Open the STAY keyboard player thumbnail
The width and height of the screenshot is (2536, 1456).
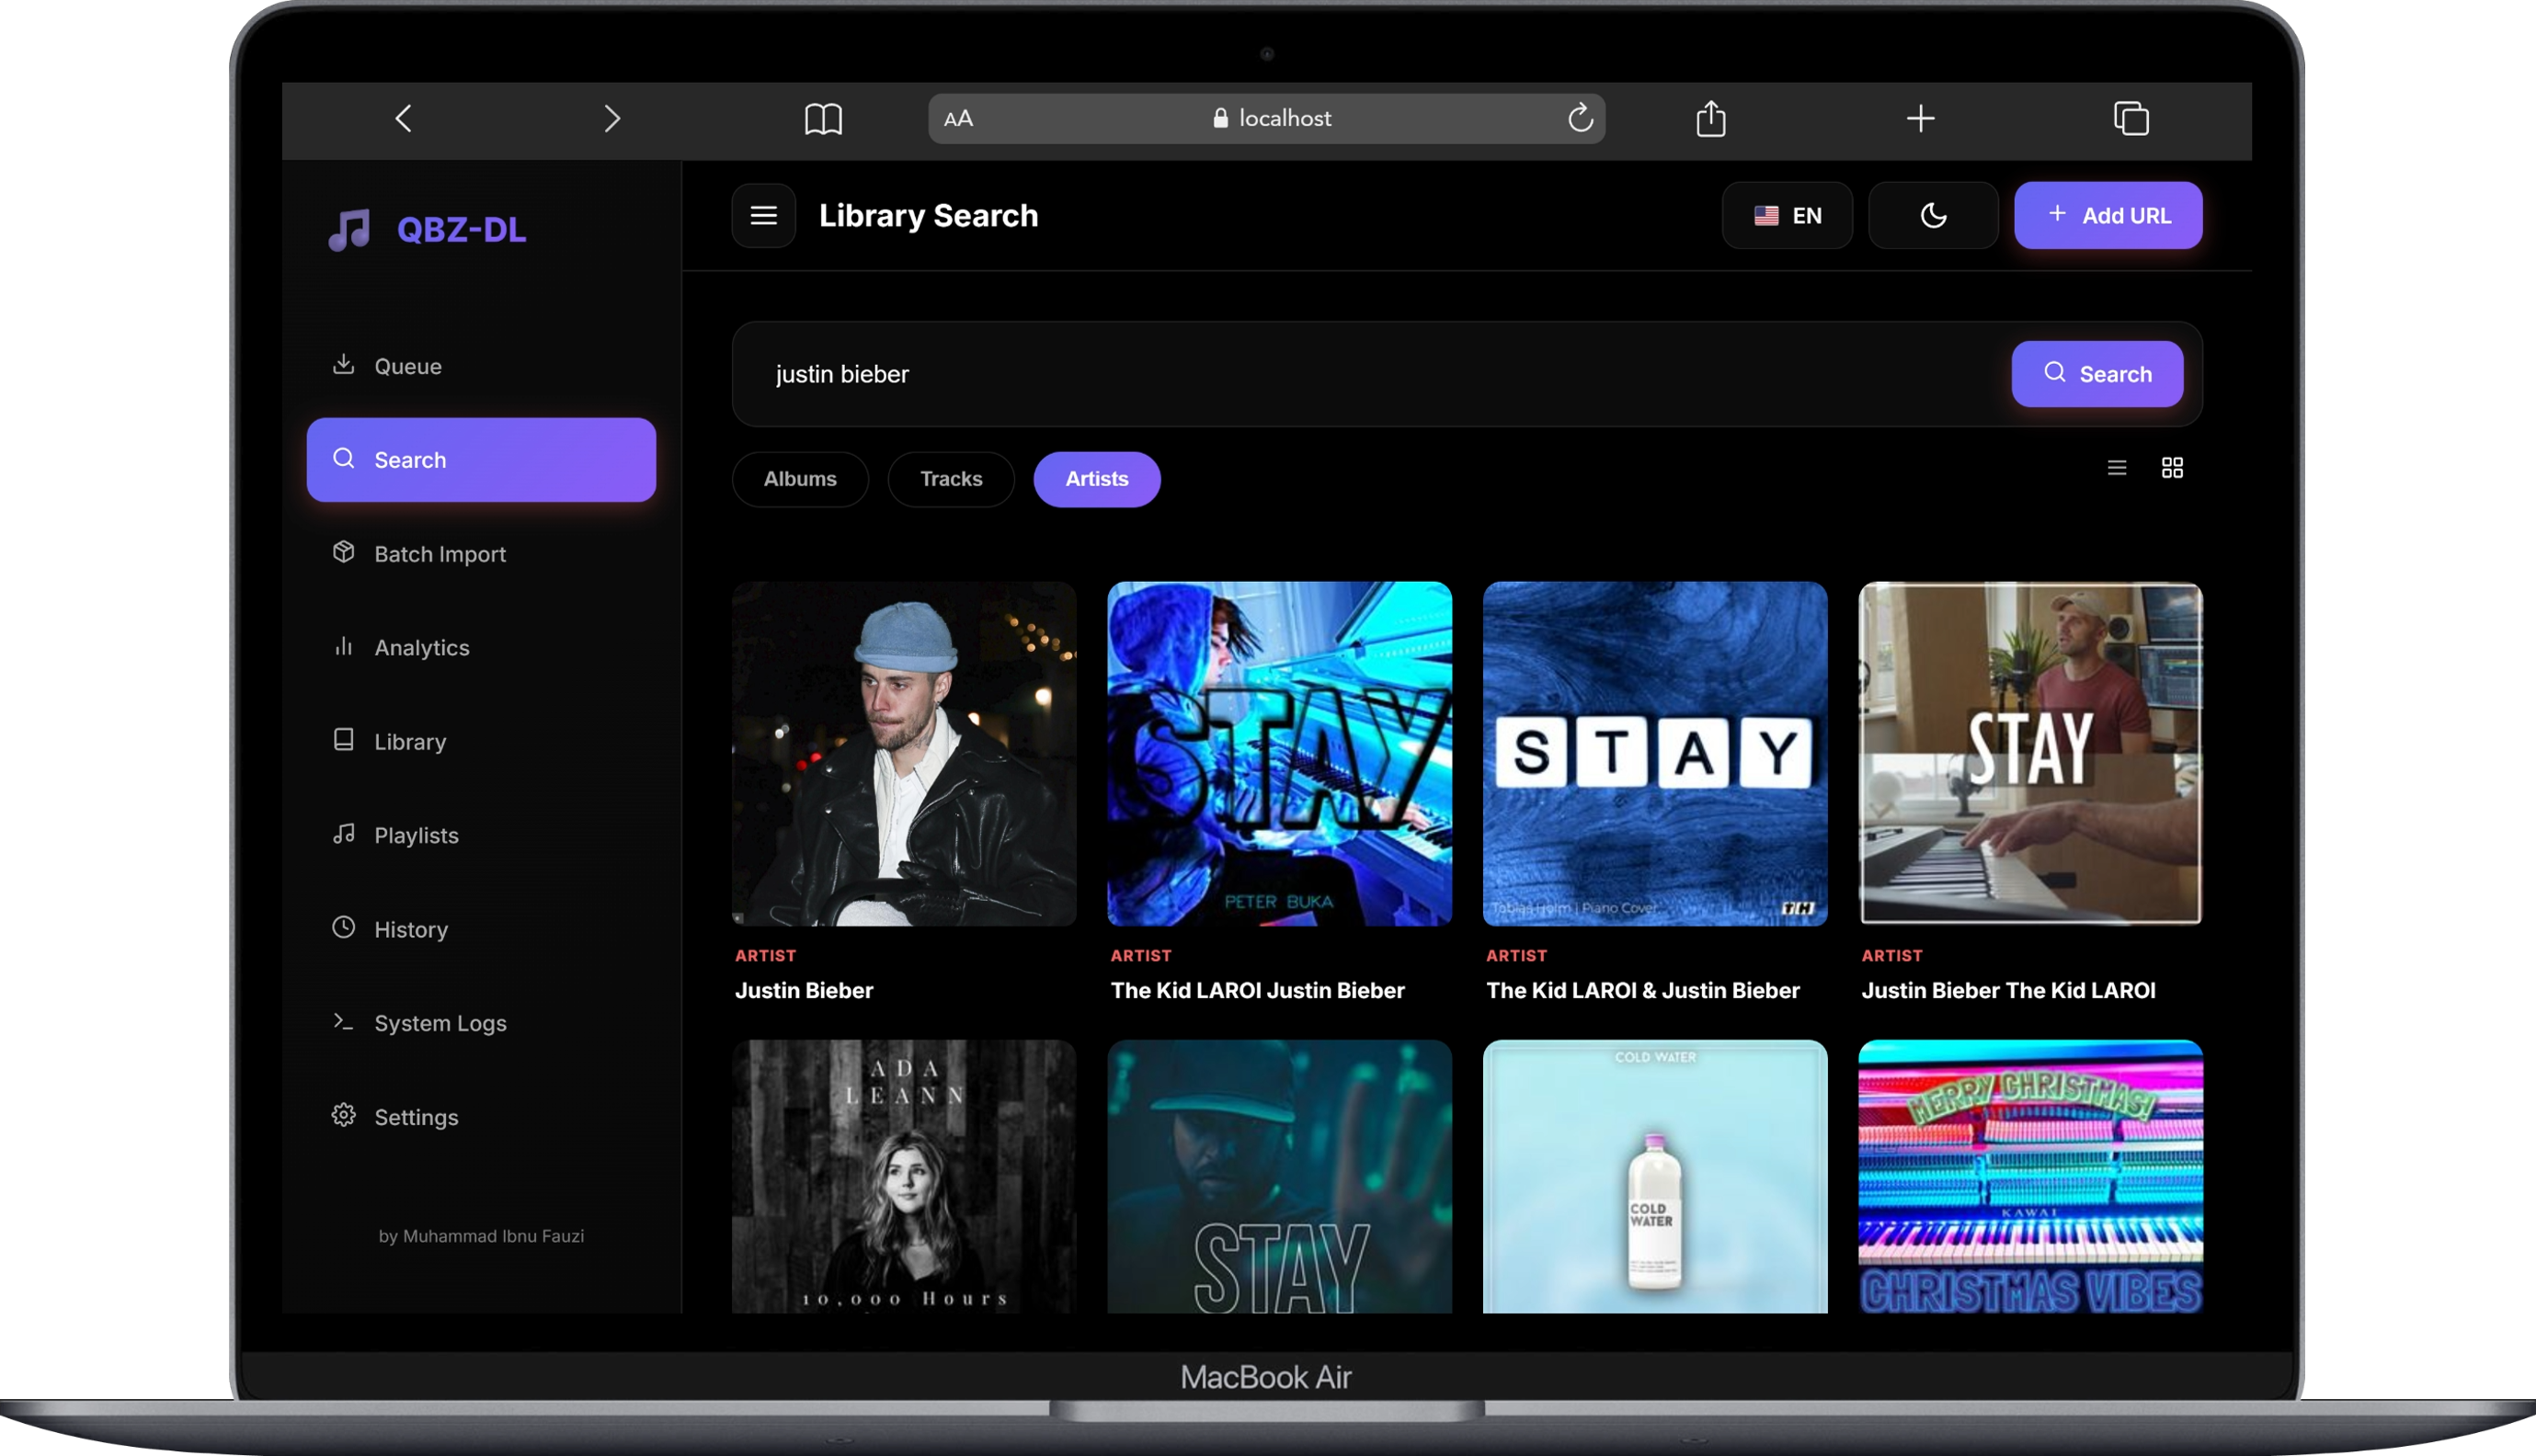[2030, 754]
